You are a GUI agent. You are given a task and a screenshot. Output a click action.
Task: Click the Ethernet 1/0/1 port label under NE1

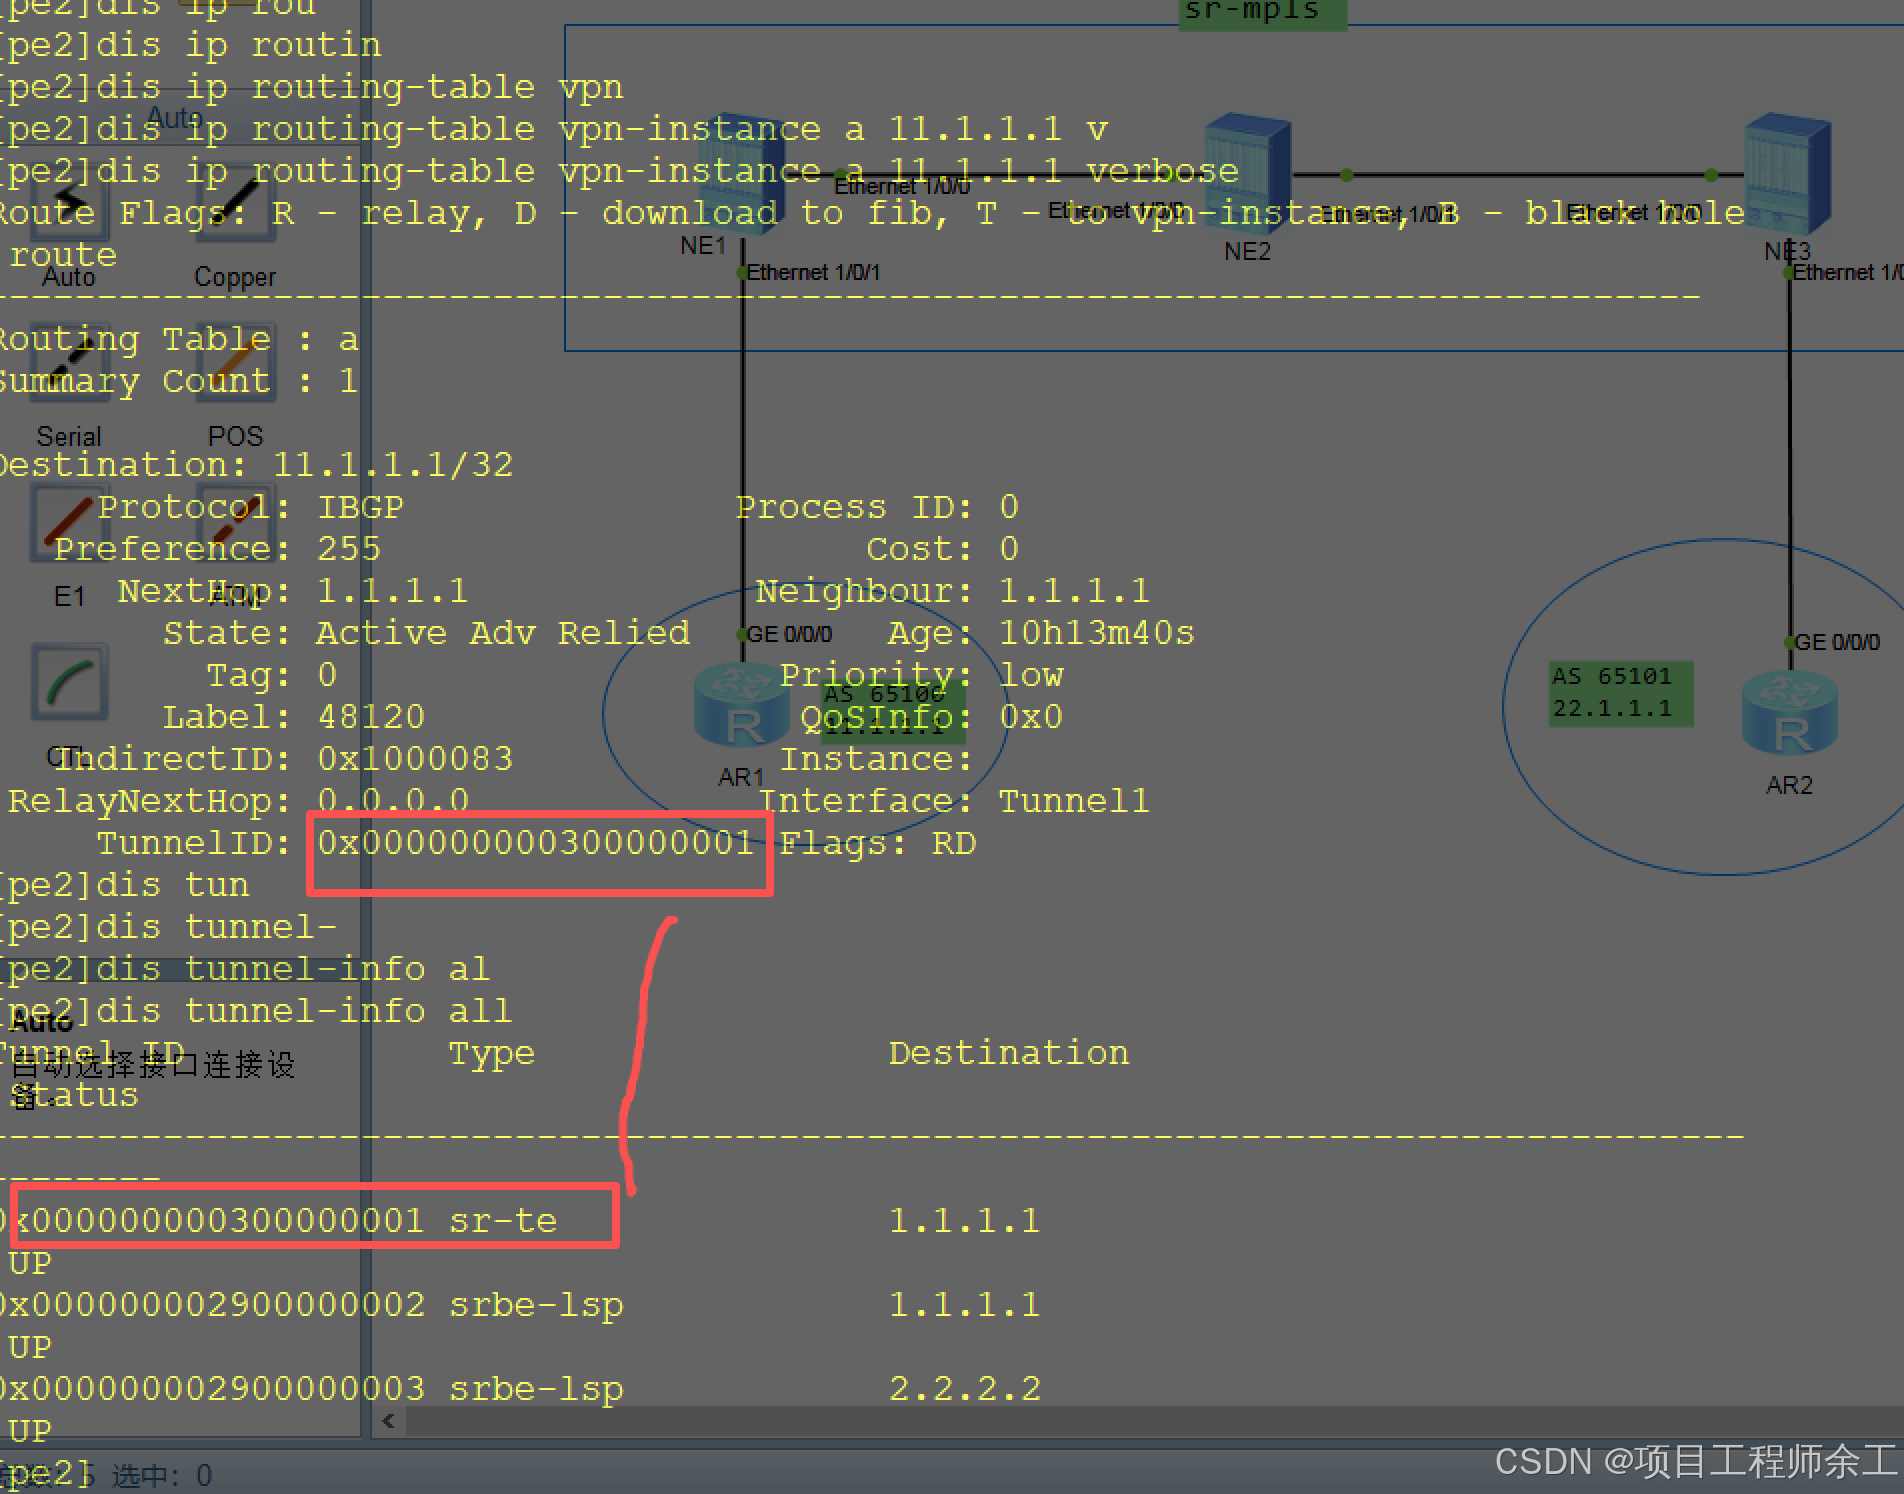coord(813,272)
